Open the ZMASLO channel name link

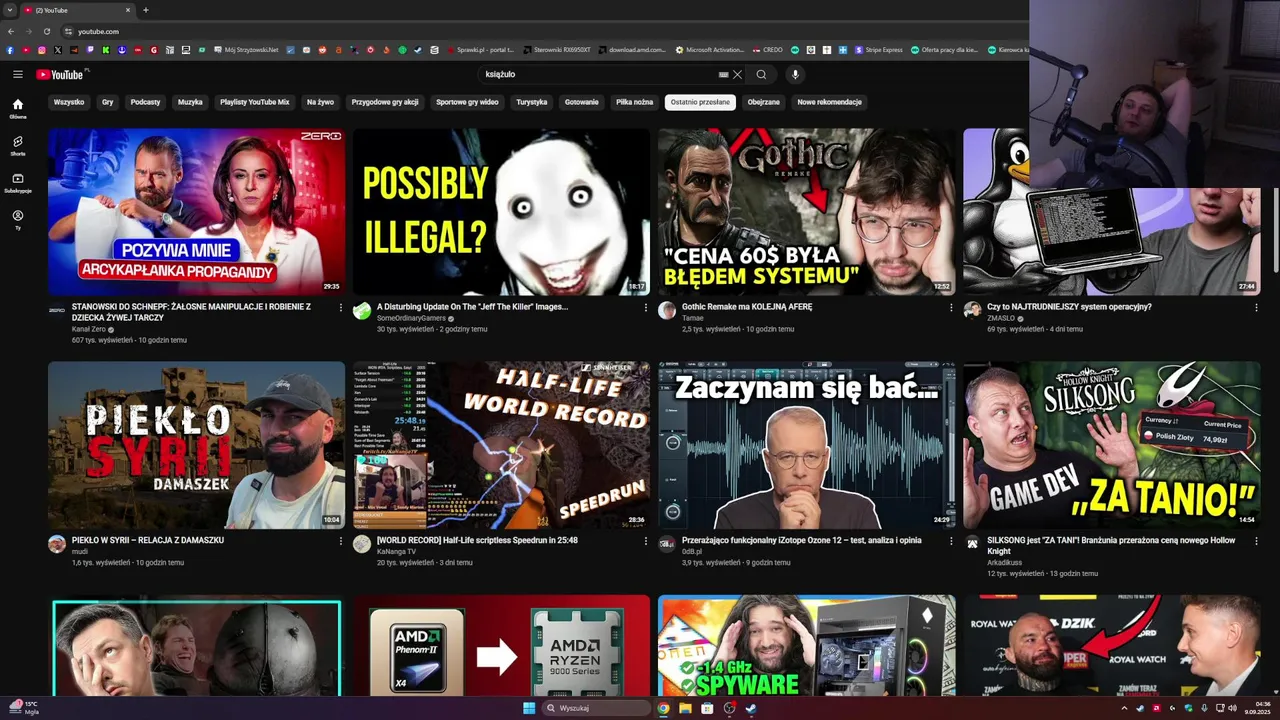click(1001, 318)
